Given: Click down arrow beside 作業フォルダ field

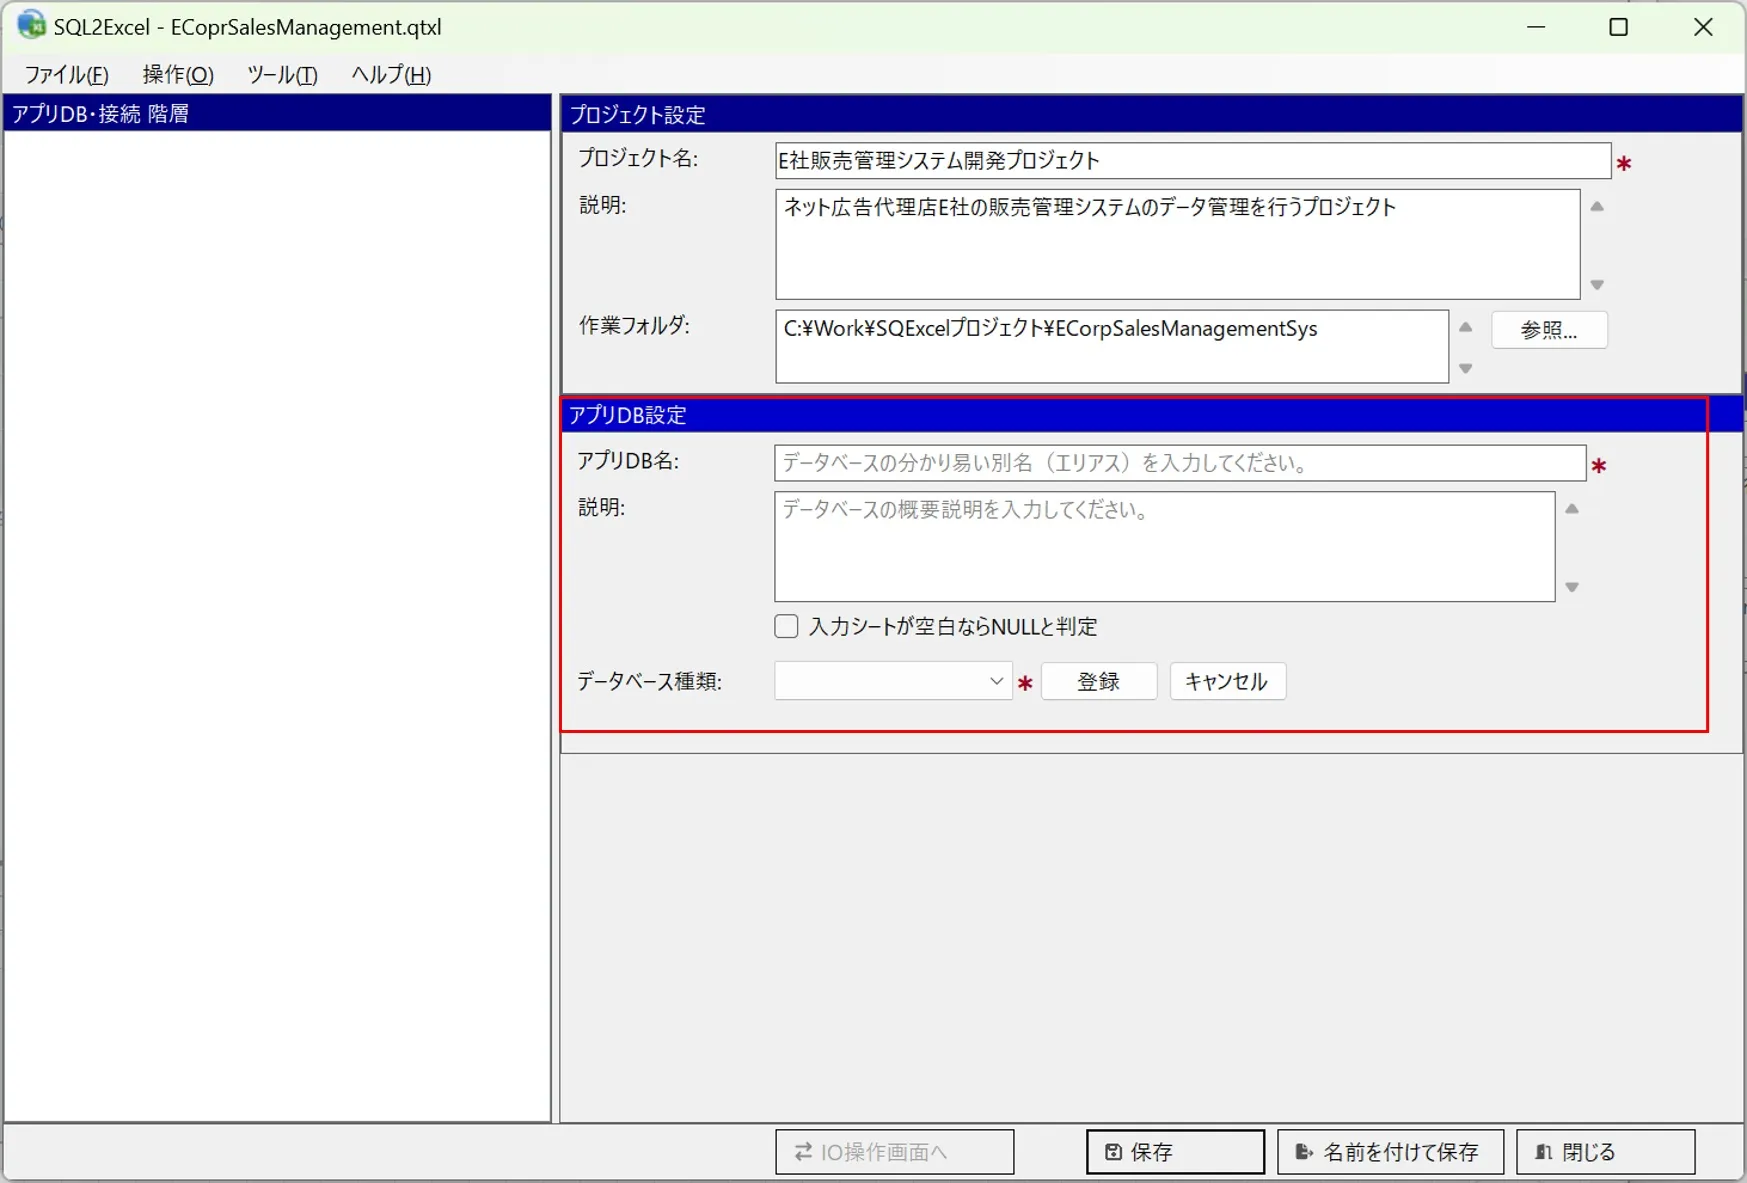Looking at the screenshot, I should [1466, 369].
